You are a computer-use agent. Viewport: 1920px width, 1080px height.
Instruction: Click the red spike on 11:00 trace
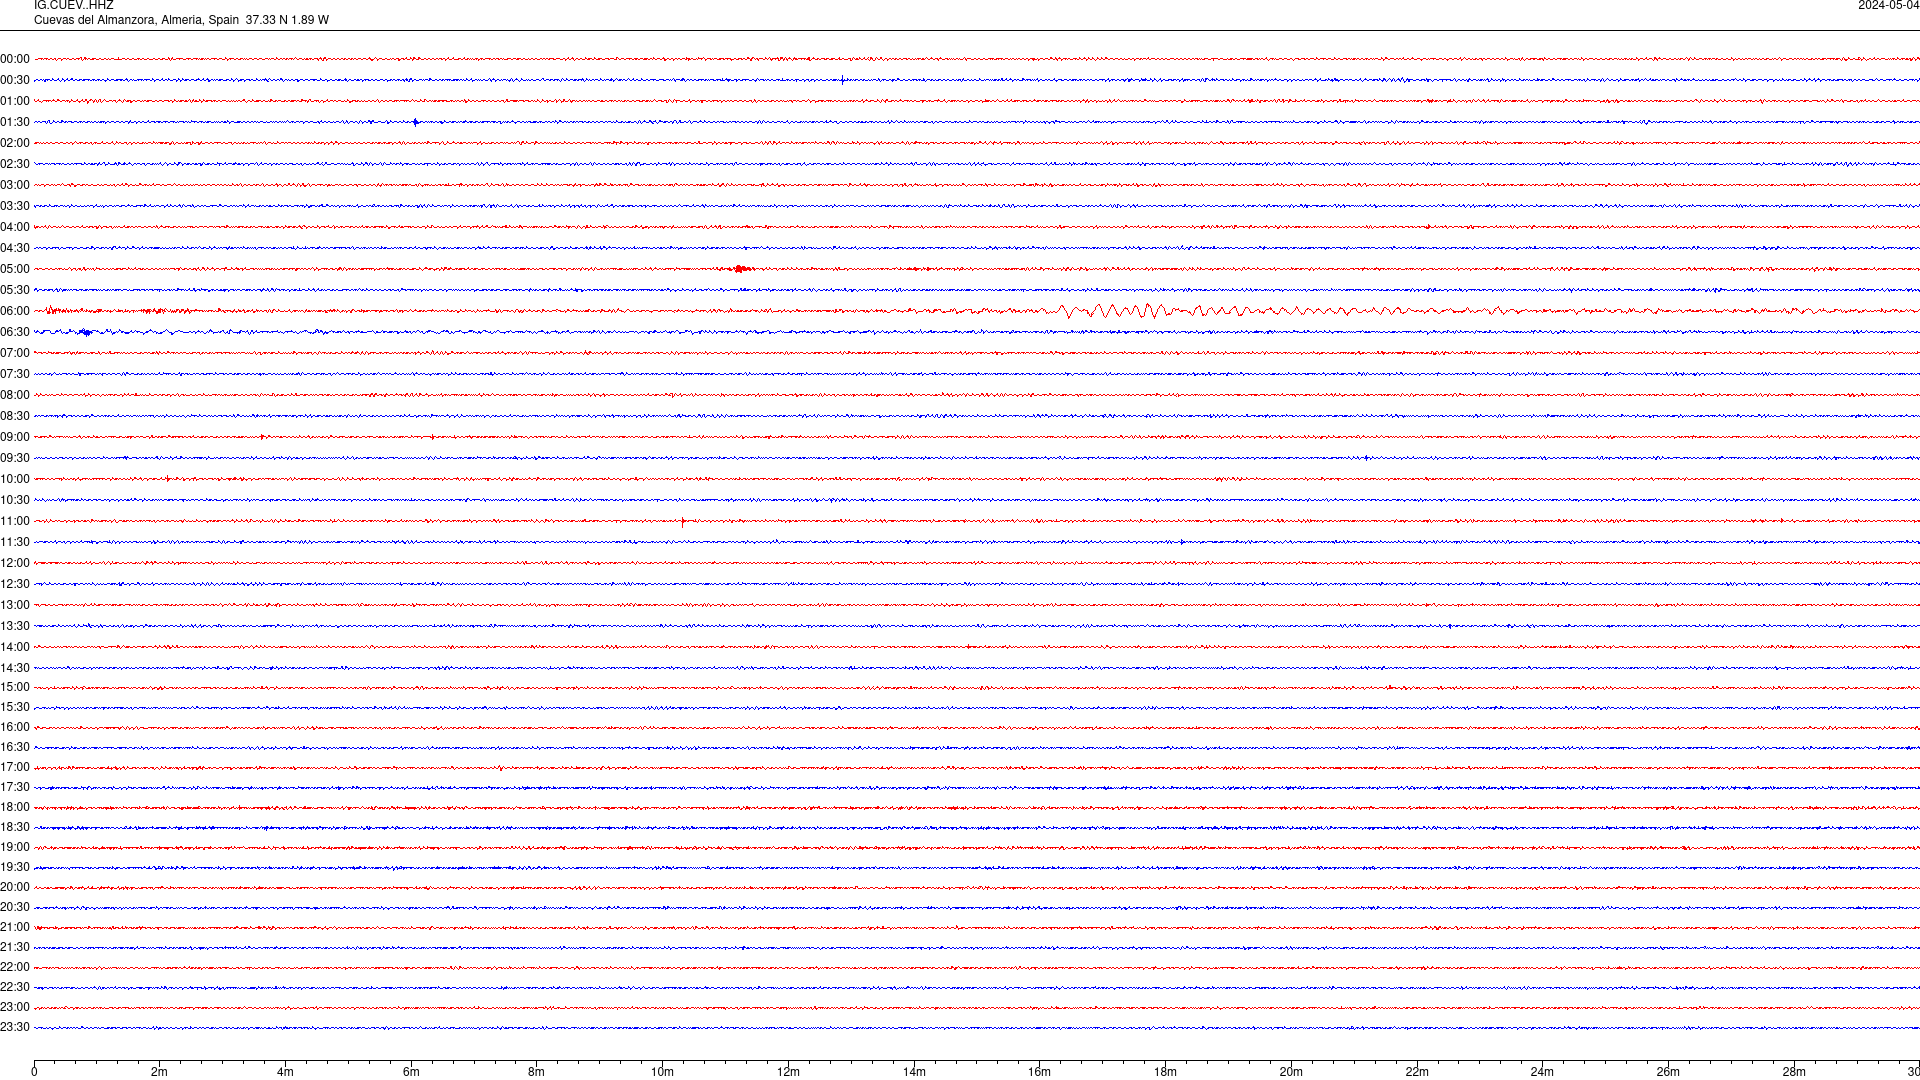click(683, 521)
